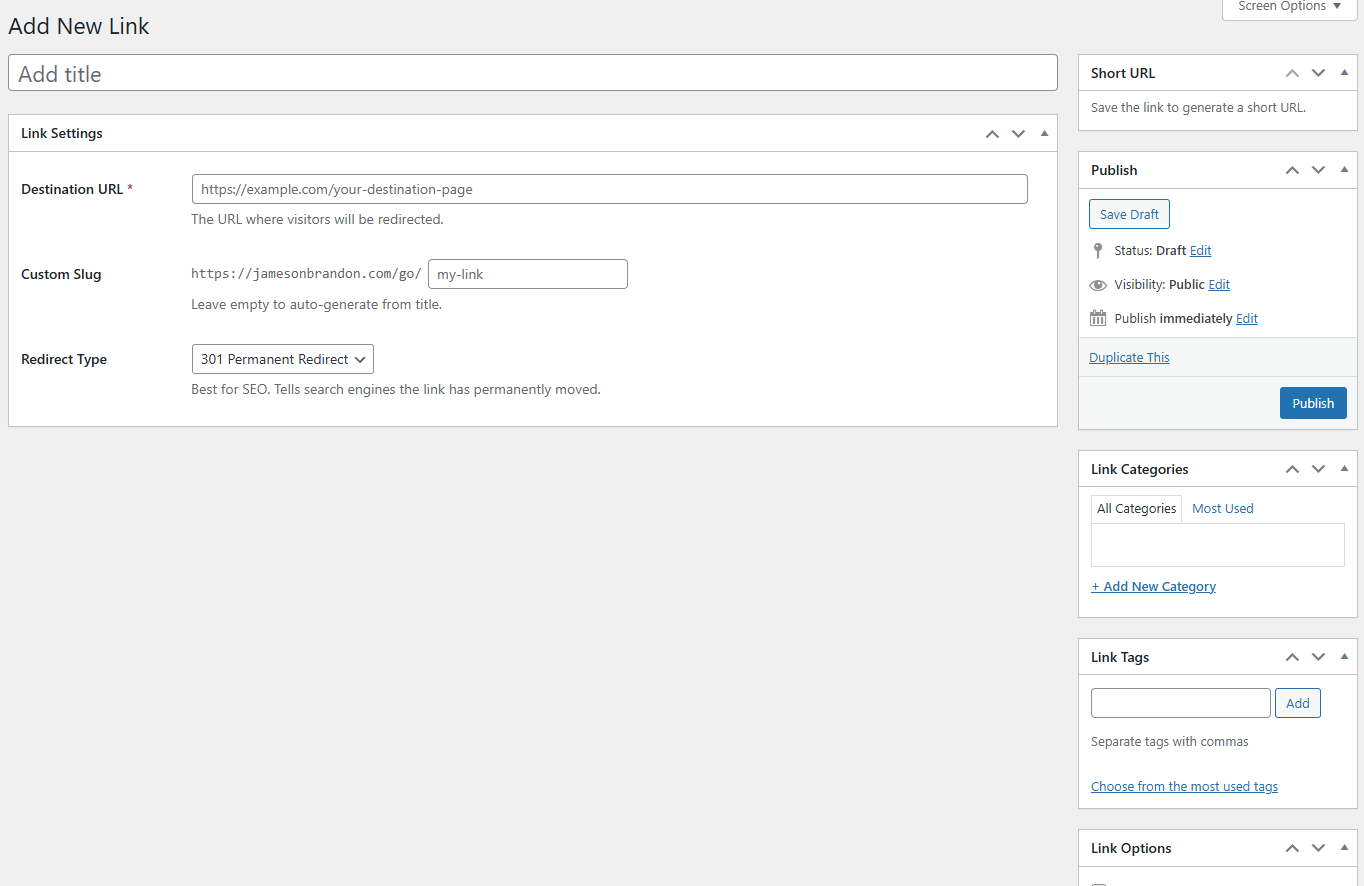Move the Link Settings panel up
This screenshot has width=1364, height=886.
(x=992, y=133)
